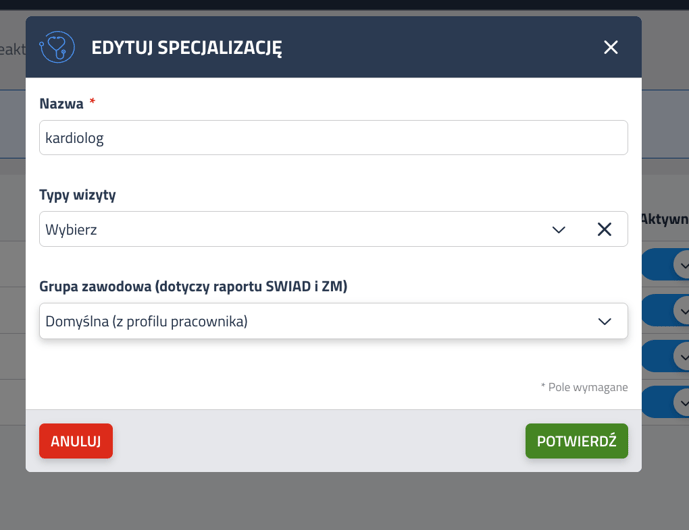Focus the Nazwa field containing kardiolog
This screenshot has width=689, height=530.
333,138
